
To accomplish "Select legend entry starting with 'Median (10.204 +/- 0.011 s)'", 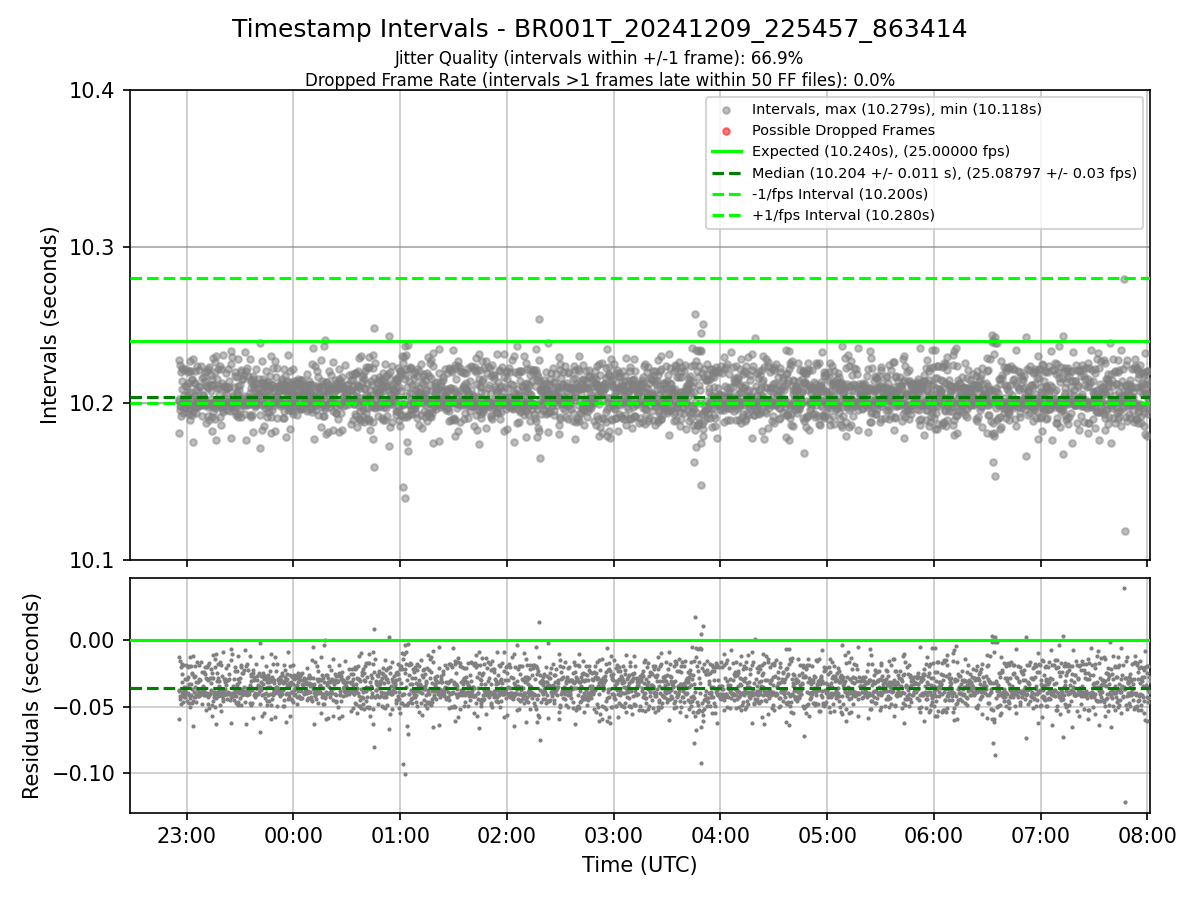I will coord(944,173).
